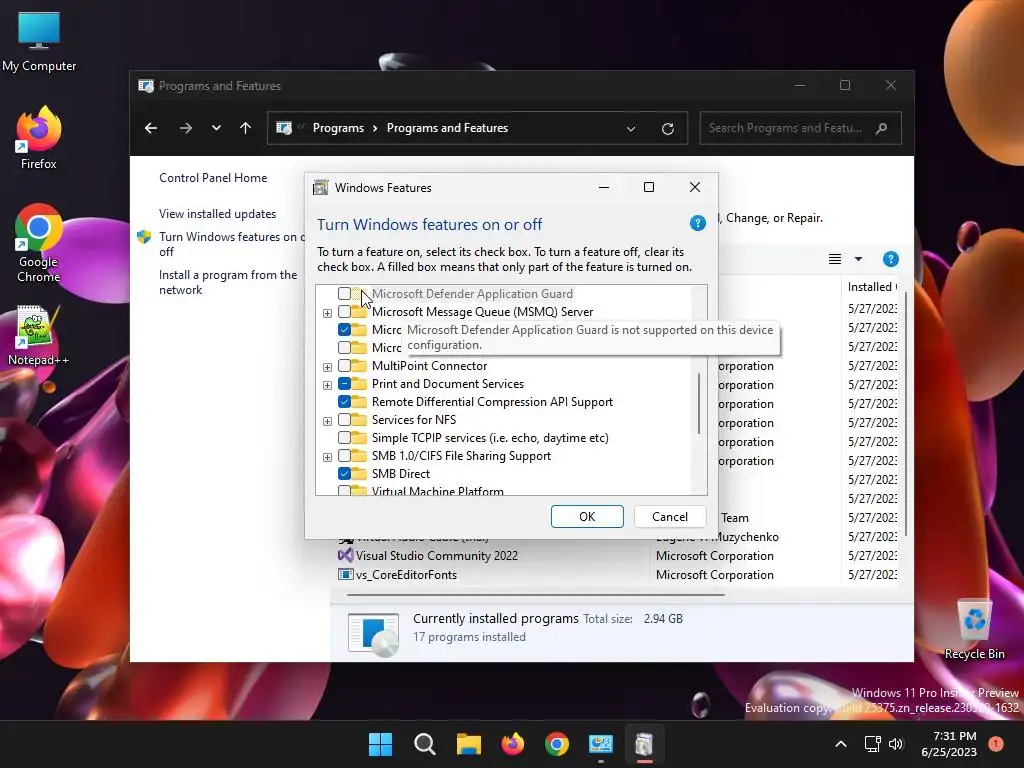Check Microsoft Message Queue (MSMQ) Server box
This screenshot has width=1024, height=768.
point(344,312)
